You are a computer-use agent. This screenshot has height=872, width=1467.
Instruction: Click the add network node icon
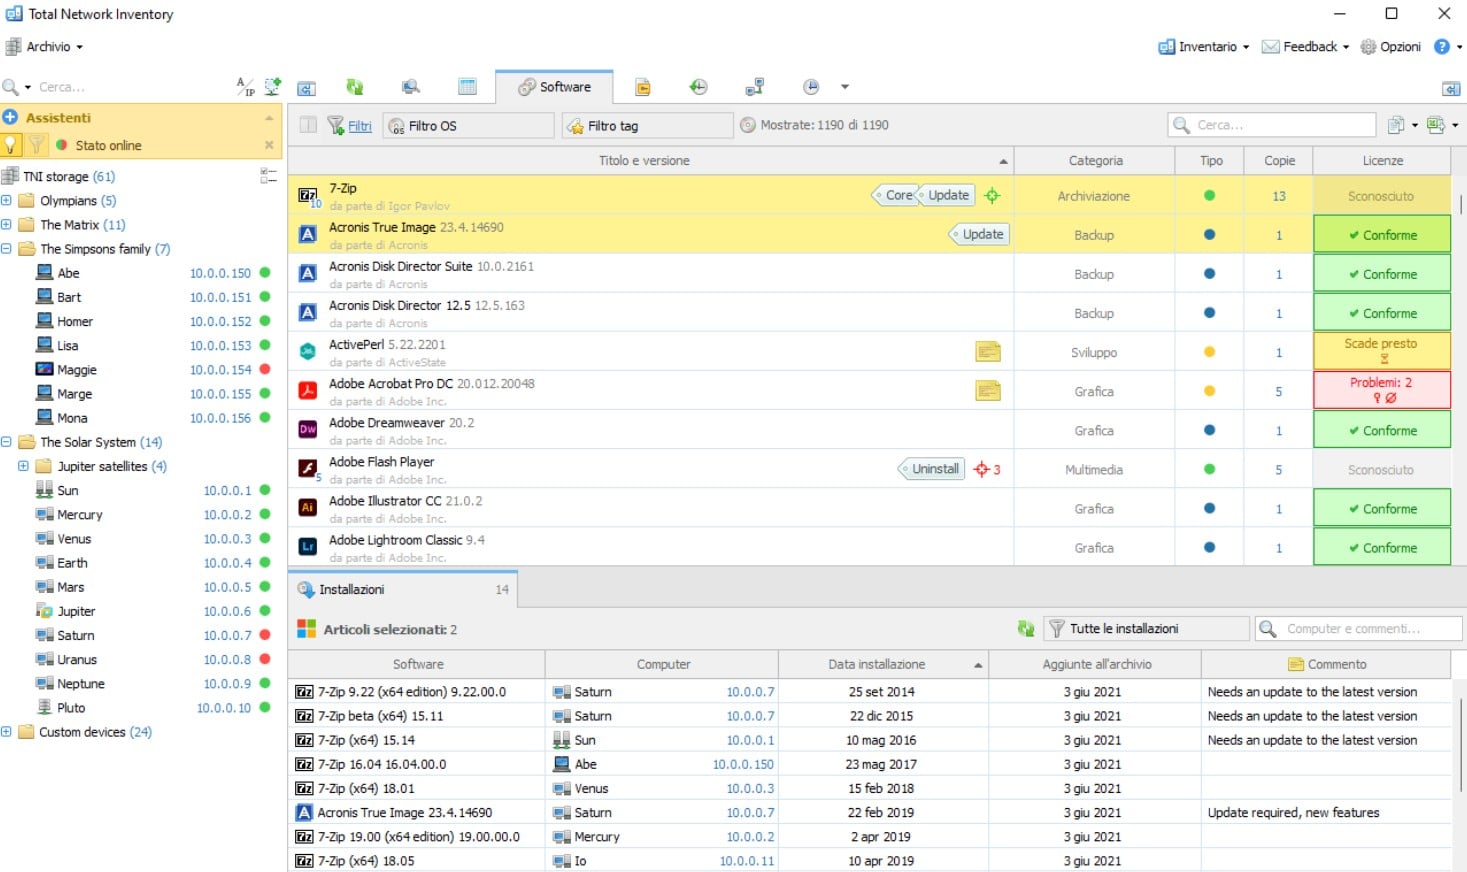coord(272,87)
